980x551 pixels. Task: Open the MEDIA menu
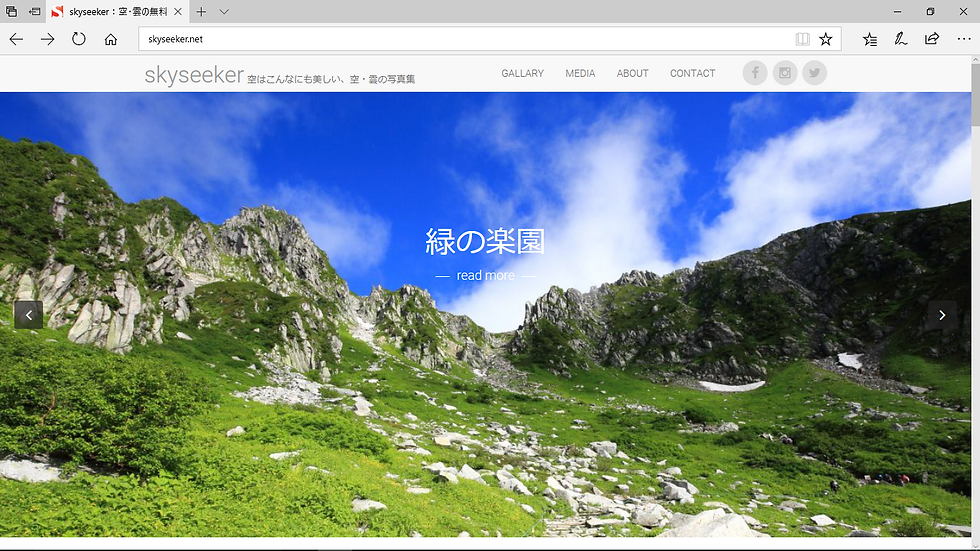580,73
